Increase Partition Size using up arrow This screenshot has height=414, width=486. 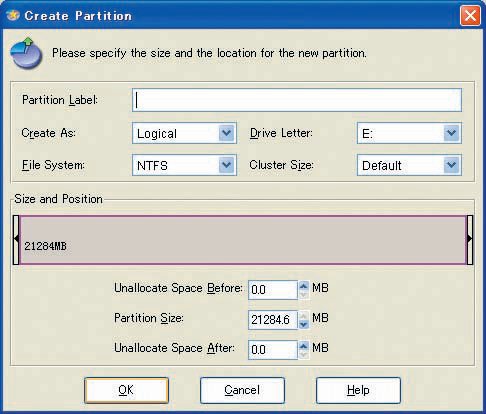(304, 316)
